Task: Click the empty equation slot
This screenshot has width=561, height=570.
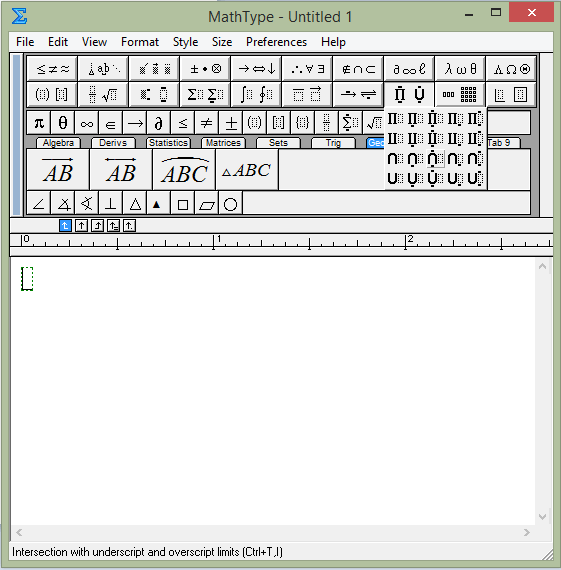Action: tap(27, 279)
